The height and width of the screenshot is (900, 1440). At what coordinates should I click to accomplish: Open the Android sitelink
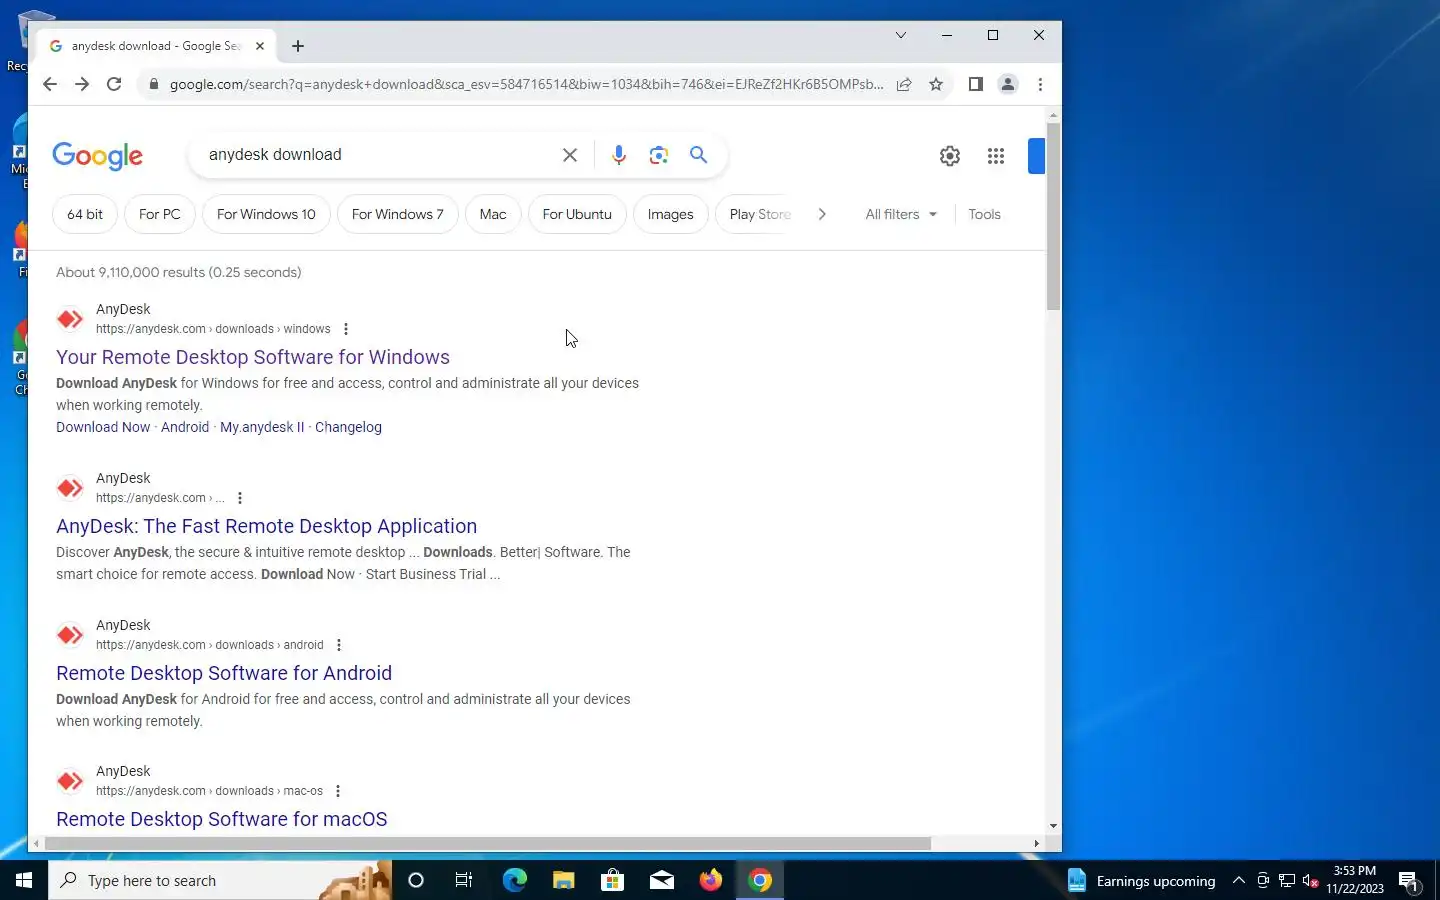pyautogui.click(x=185, y=427)
